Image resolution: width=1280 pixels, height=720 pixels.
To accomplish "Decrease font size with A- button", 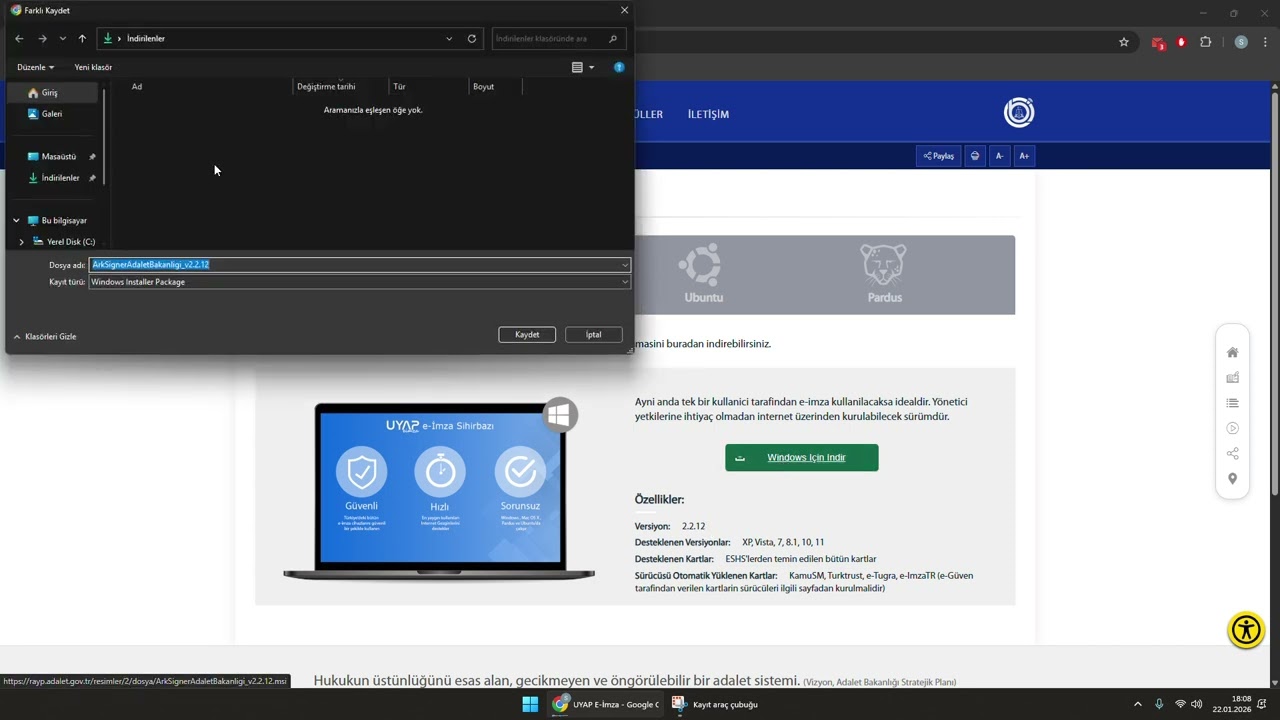I will [999, 156].
